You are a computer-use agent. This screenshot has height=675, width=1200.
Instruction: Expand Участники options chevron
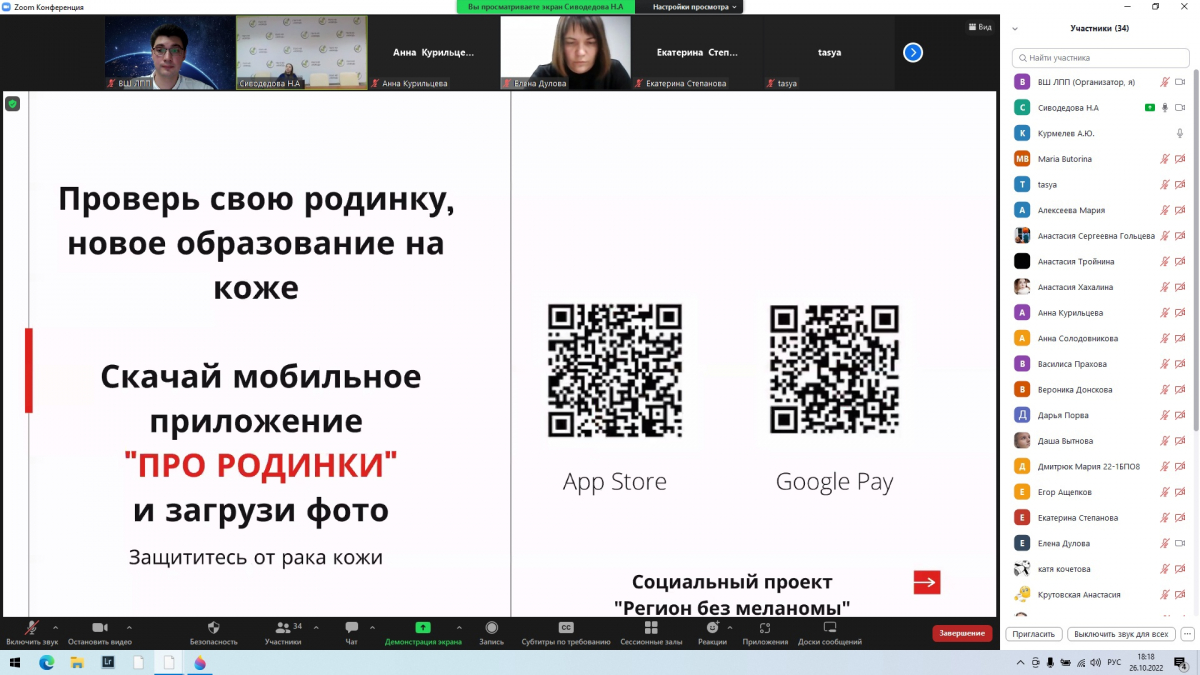(316, 627)
